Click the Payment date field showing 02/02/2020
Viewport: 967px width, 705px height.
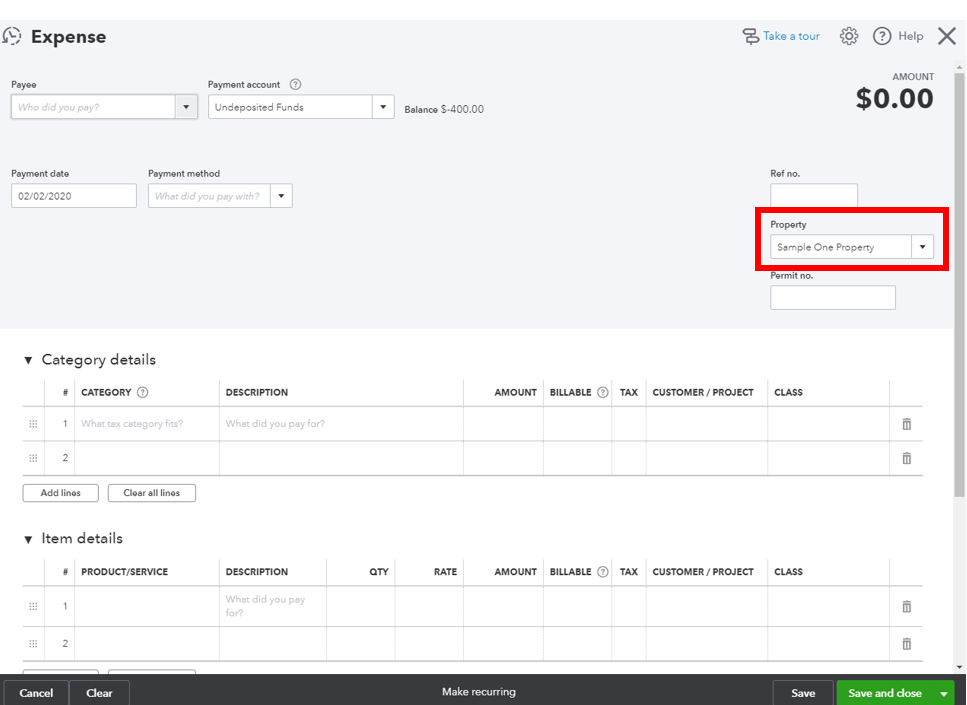pos(74,196)
